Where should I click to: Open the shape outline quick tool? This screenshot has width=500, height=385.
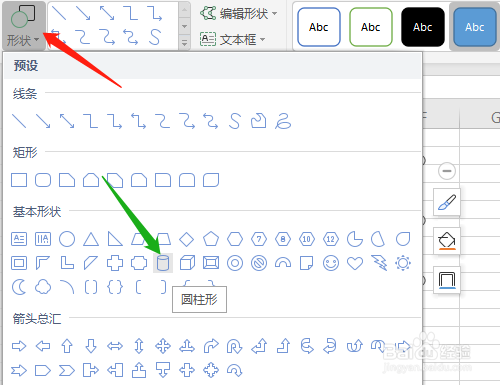(x=447, y=280)
